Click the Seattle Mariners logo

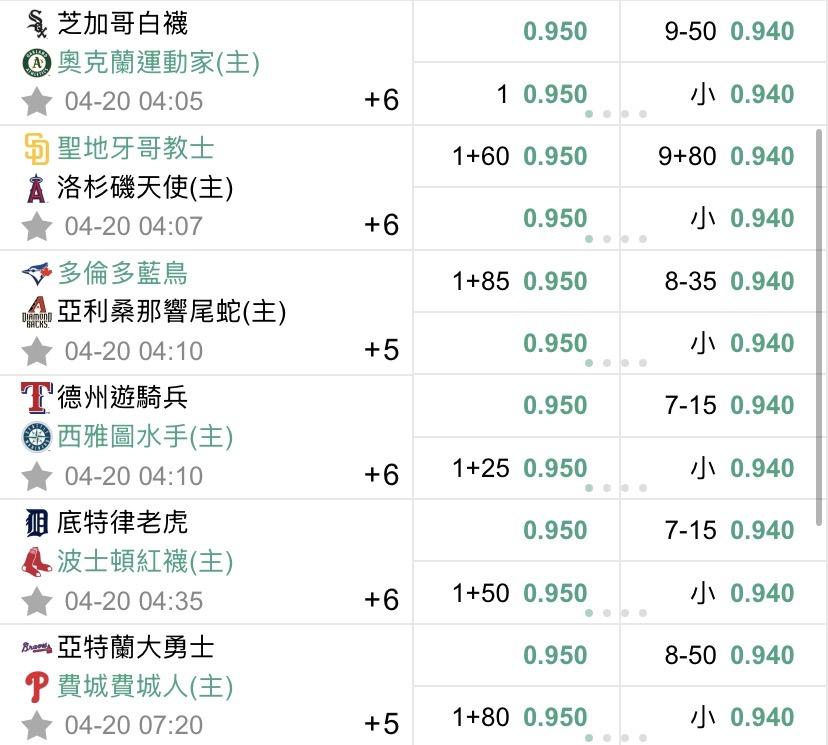pyautogui.click(x=37, y=437)
